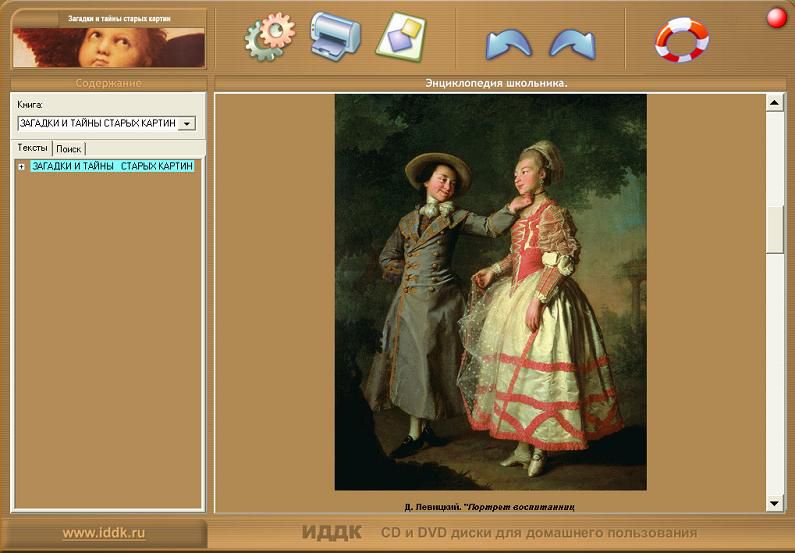Click the colored shapes icon
795x553 pixels.
[x=400, y=36]
